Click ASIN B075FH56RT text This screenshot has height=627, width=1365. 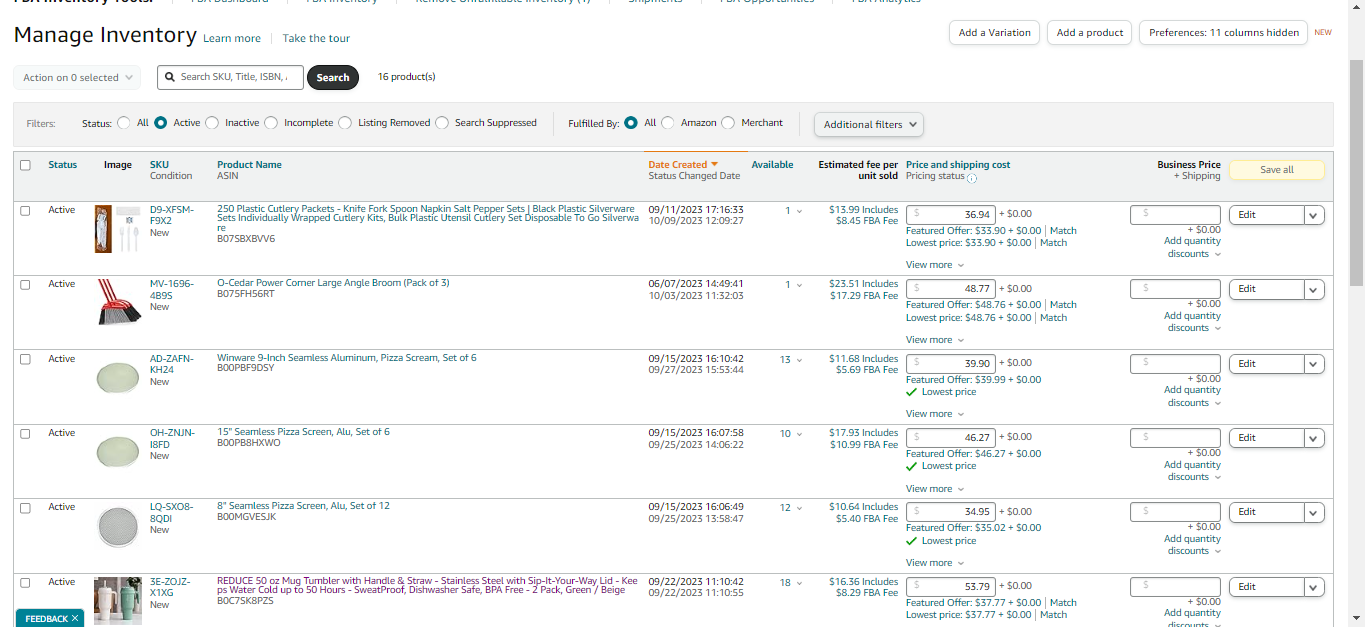(246, 294)
